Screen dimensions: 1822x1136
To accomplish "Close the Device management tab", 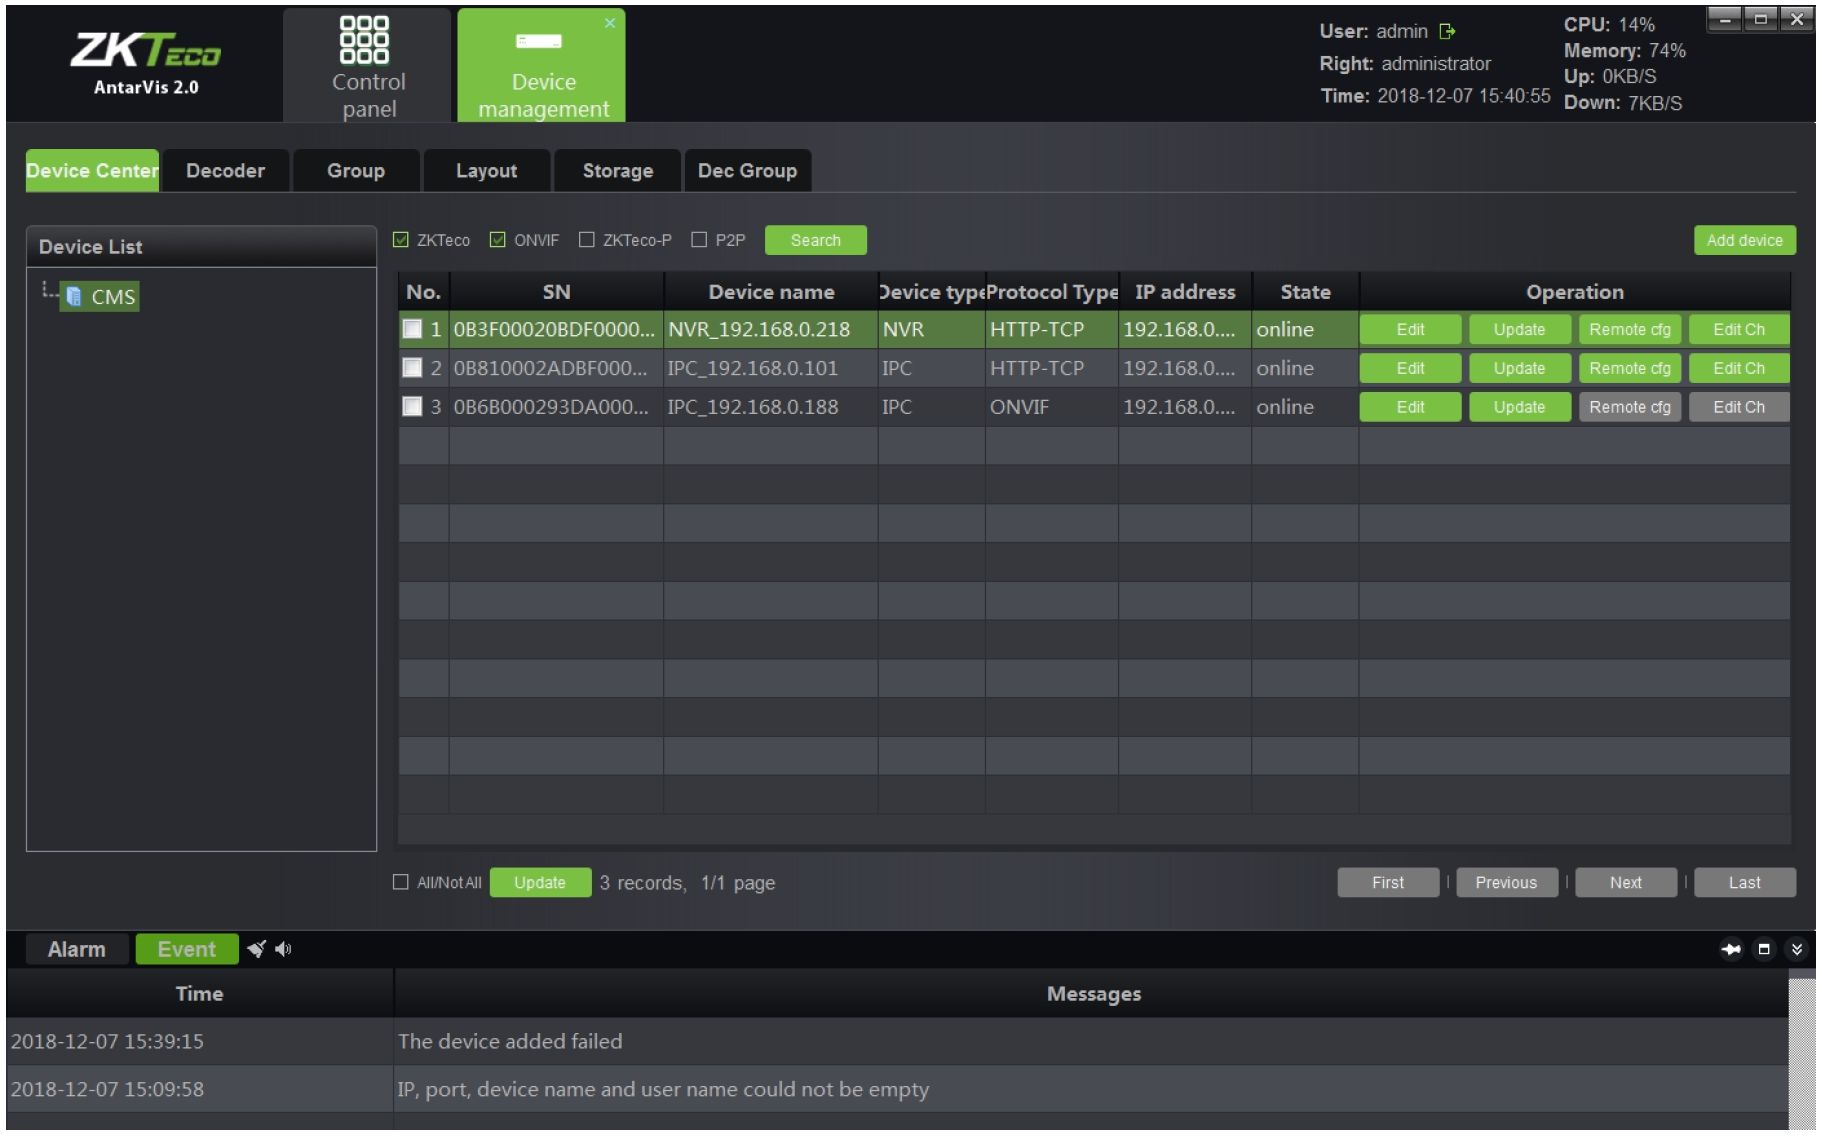I will coord(610,23).
